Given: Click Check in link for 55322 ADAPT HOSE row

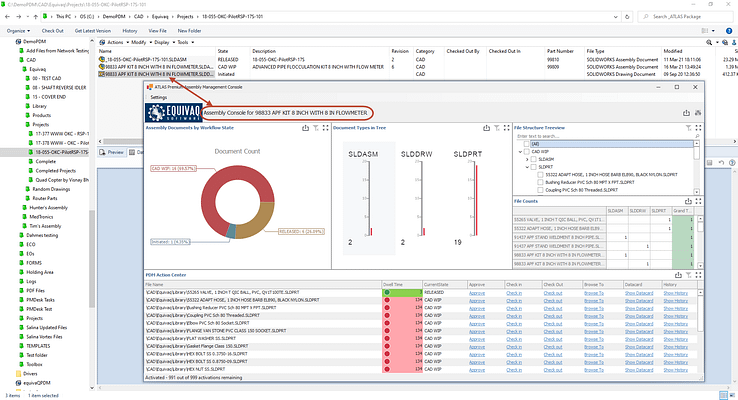Looking at the screenshot, I should point(514,300).
